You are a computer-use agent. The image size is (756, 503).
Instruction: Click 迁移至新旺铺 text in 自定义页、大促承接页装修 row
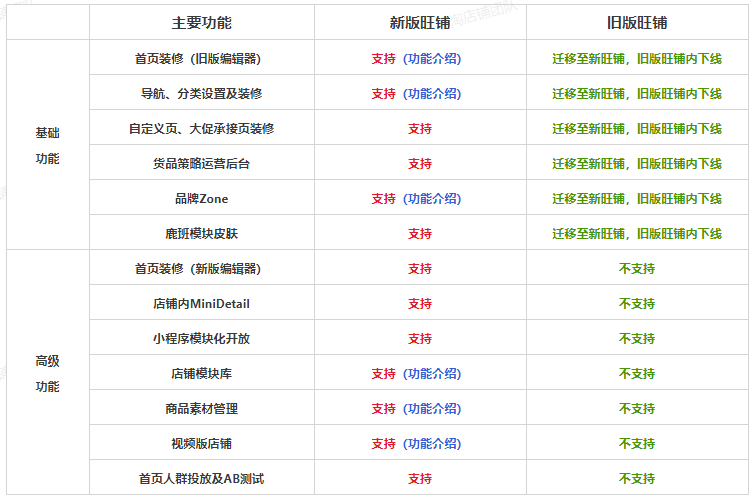point(589,129)
